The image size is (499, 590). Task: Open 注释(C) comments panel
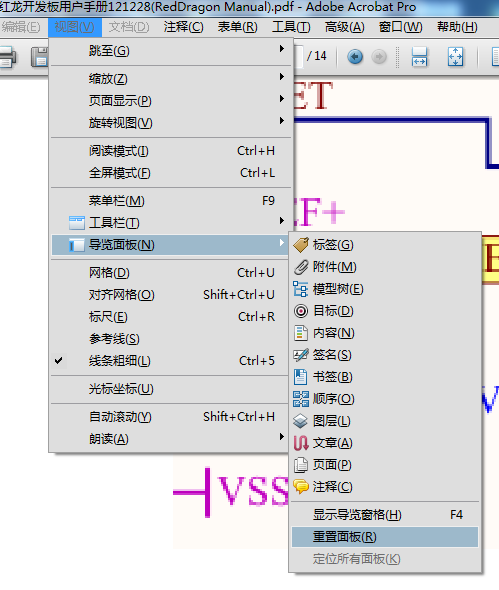coord(385,487)
